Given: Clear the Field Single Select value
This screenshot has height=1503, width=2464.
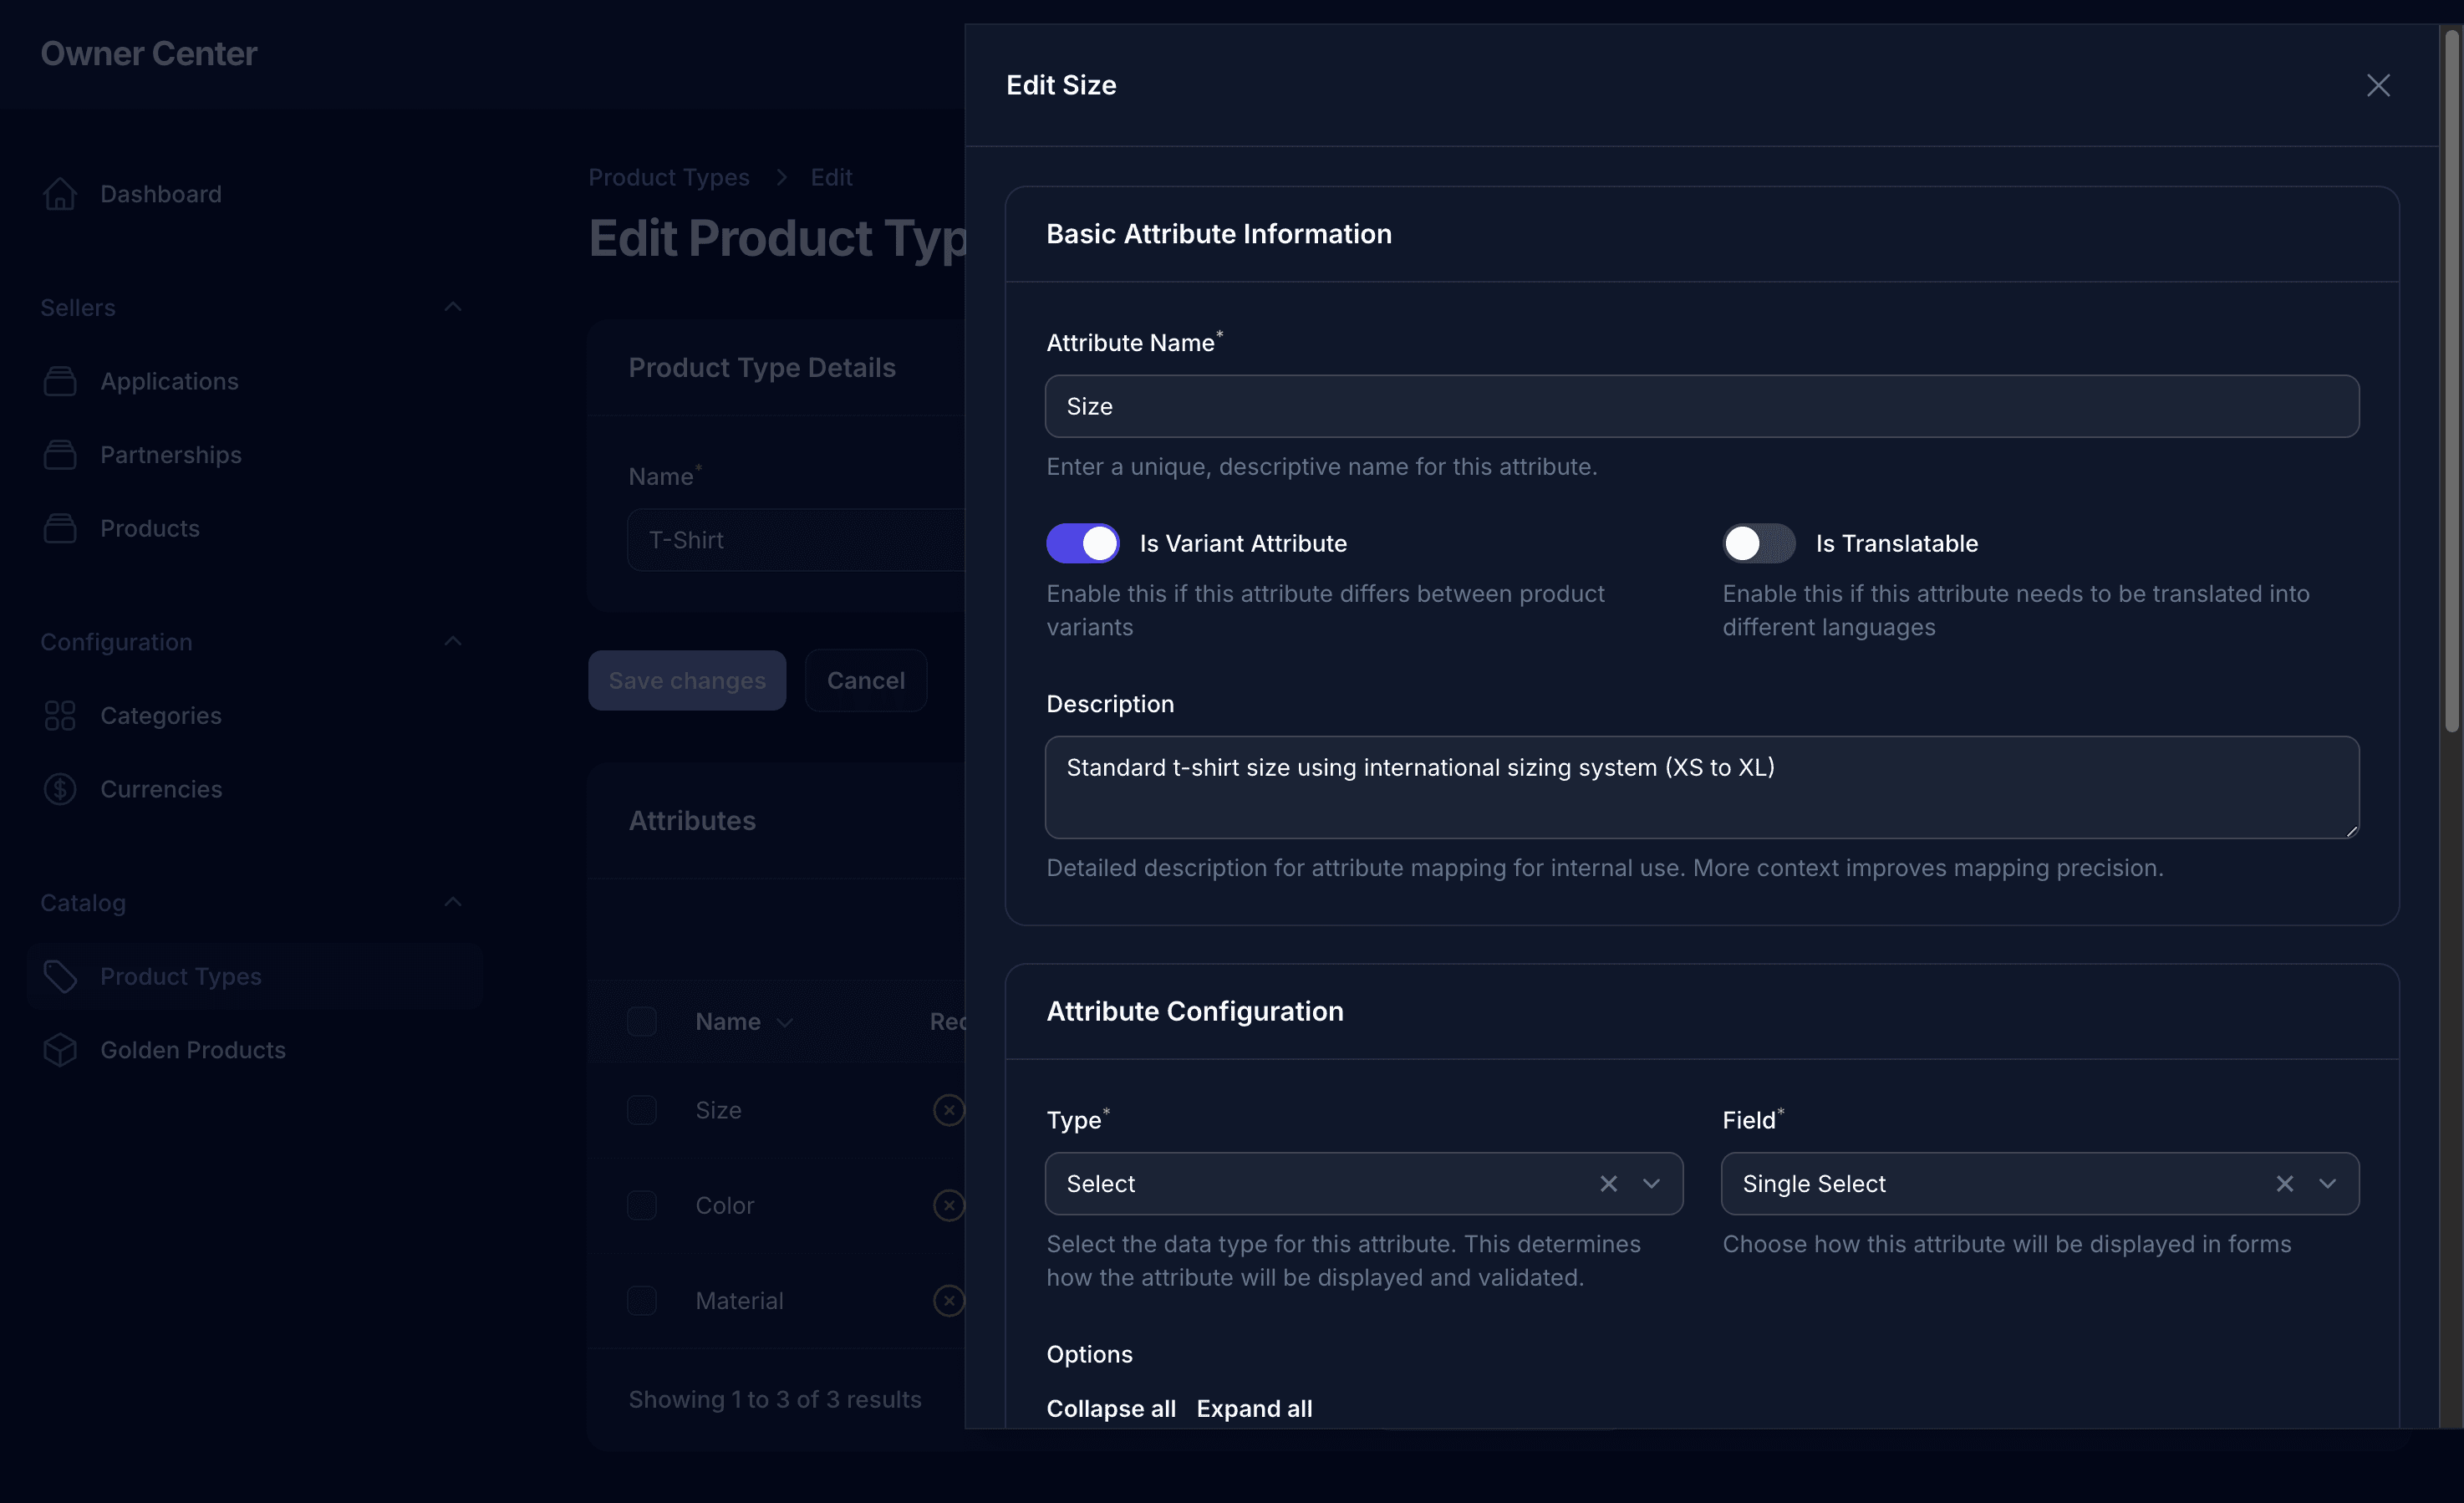Looking at the screenshot, I should point(2284,1184).
